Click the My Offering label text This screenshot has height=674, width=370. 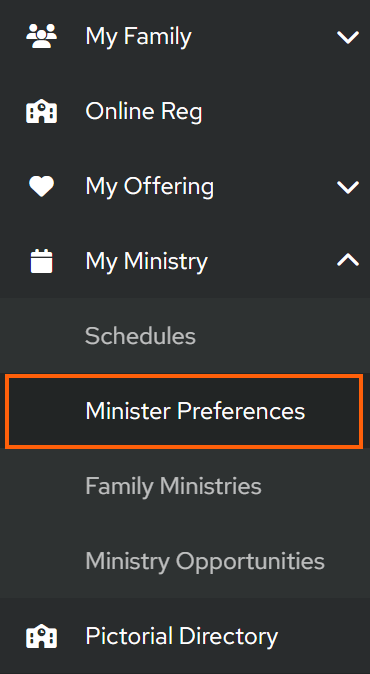pyautogui.click(x=150, y=187)
